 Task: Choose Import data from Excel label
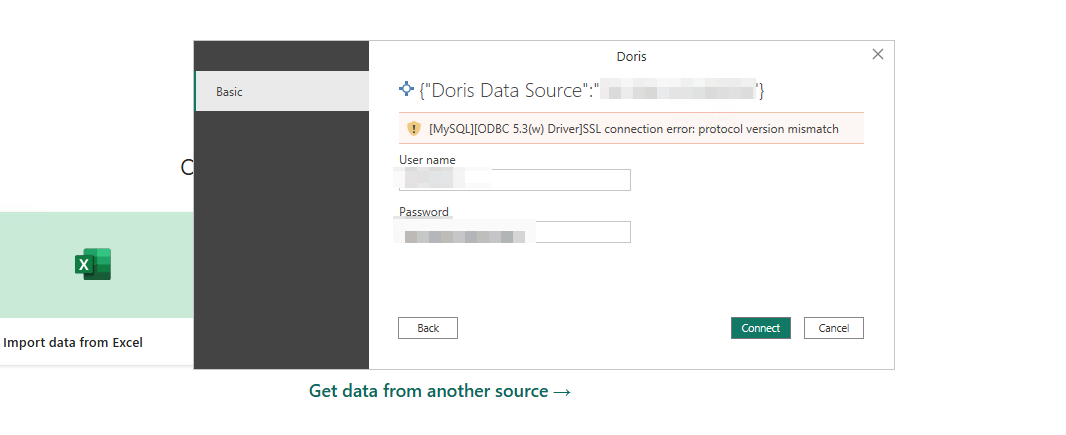[73, 342]
